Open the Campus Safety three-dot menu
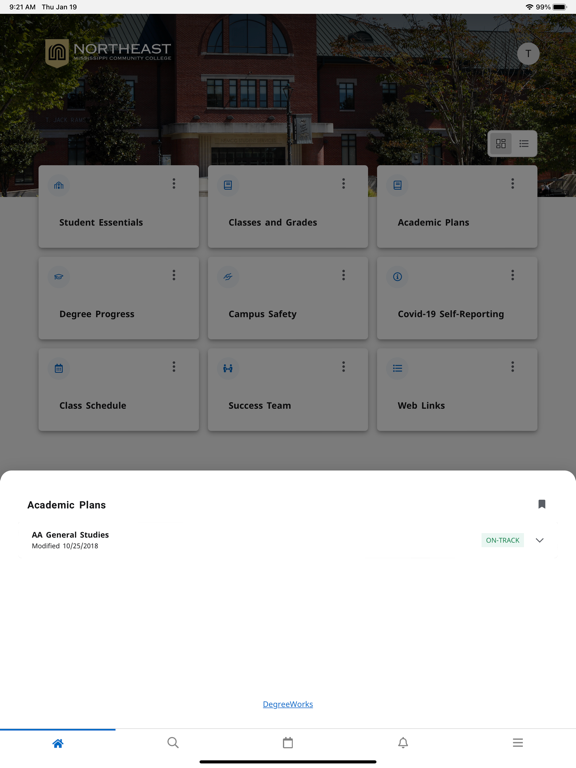Screen dimensions: 576x768 click(x=343, y=275)
